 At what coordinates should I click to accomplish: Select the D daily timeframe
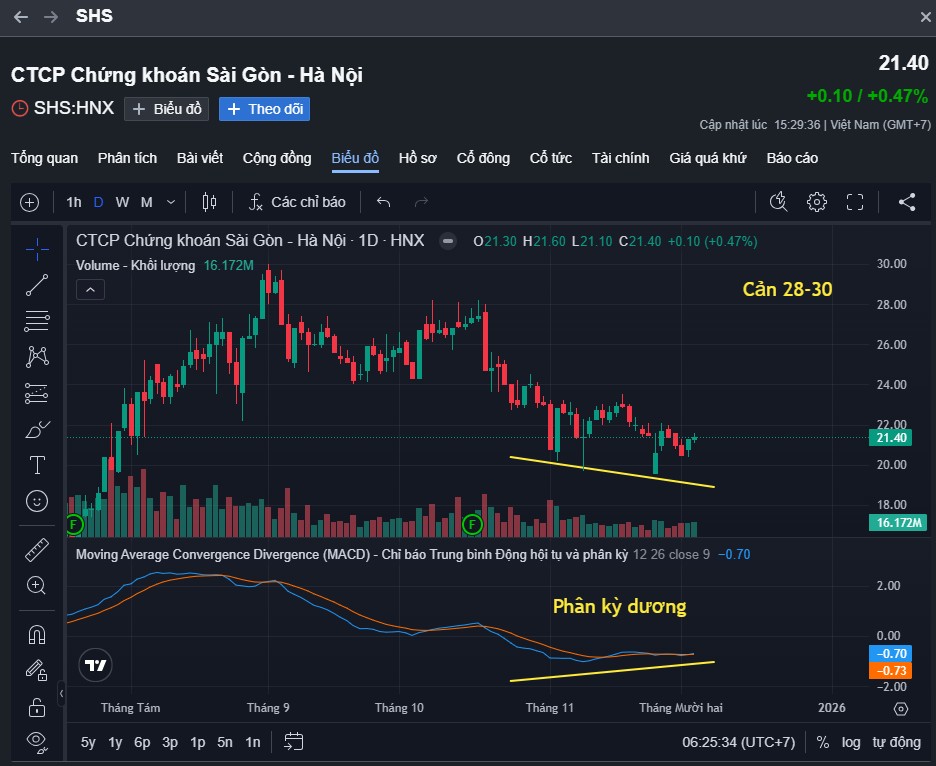[98, 202]
